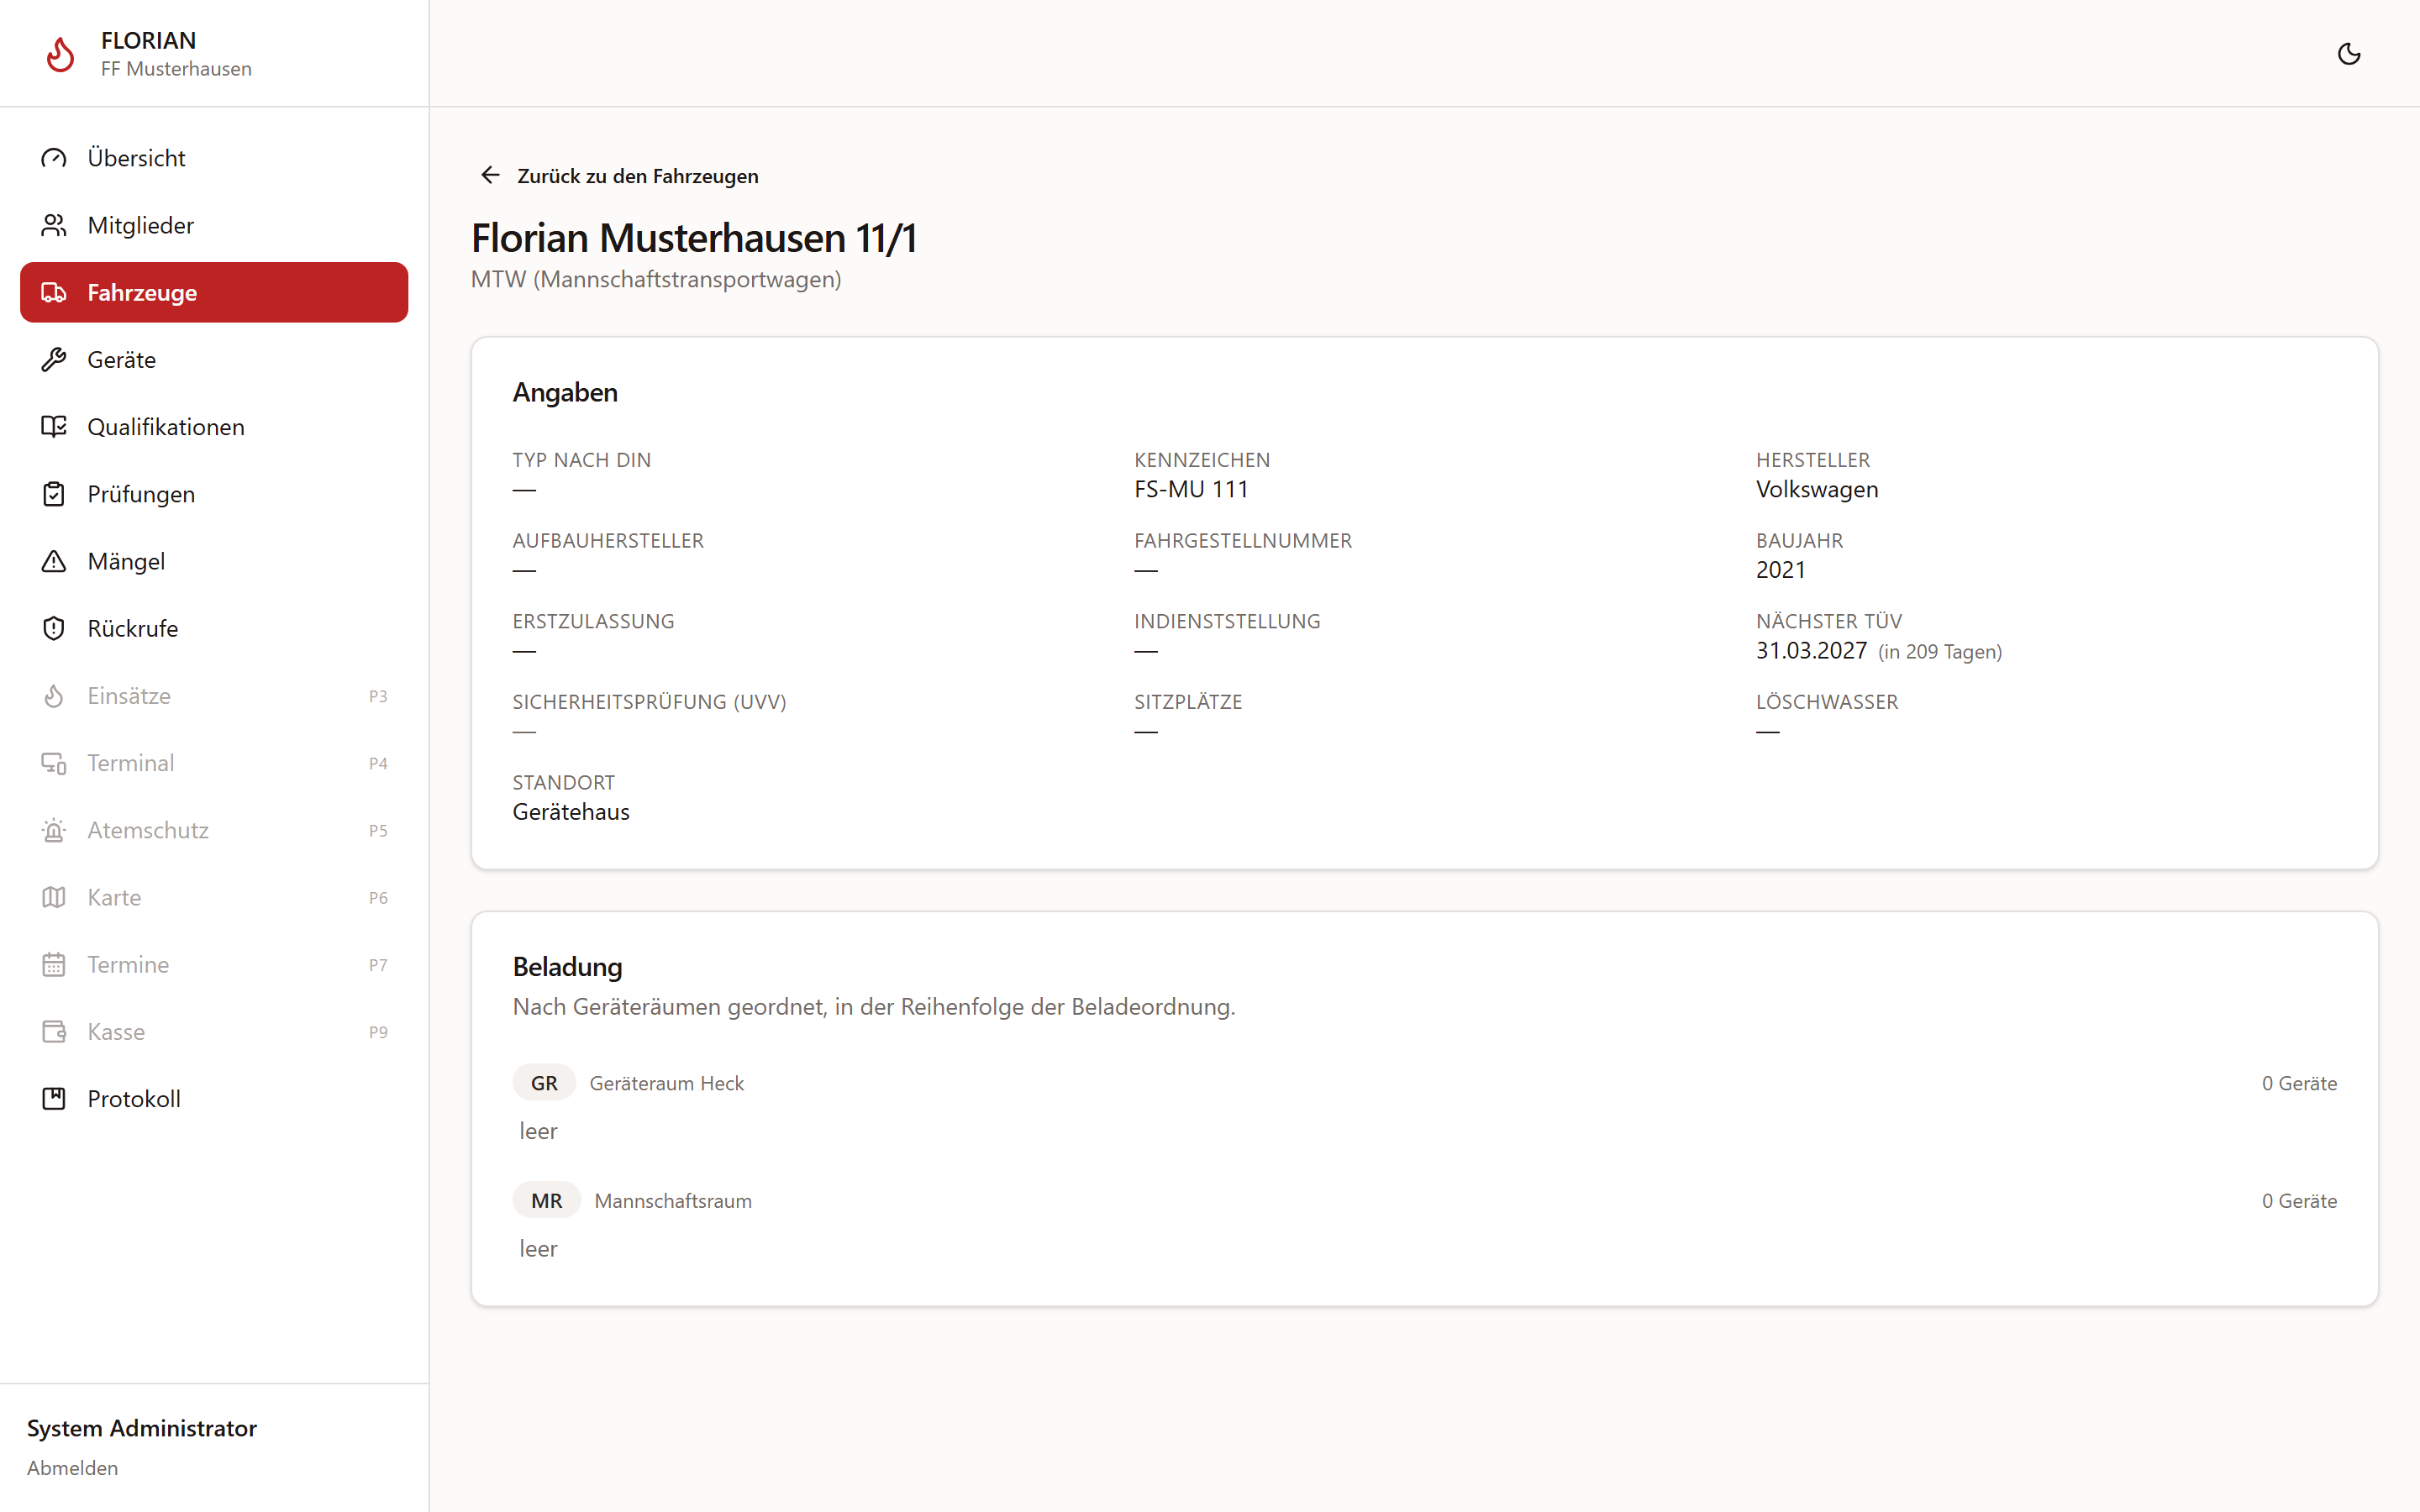Open the Protokoll entry
The height and width of the screenshot is (1512, 2420).
point(214,1099)
